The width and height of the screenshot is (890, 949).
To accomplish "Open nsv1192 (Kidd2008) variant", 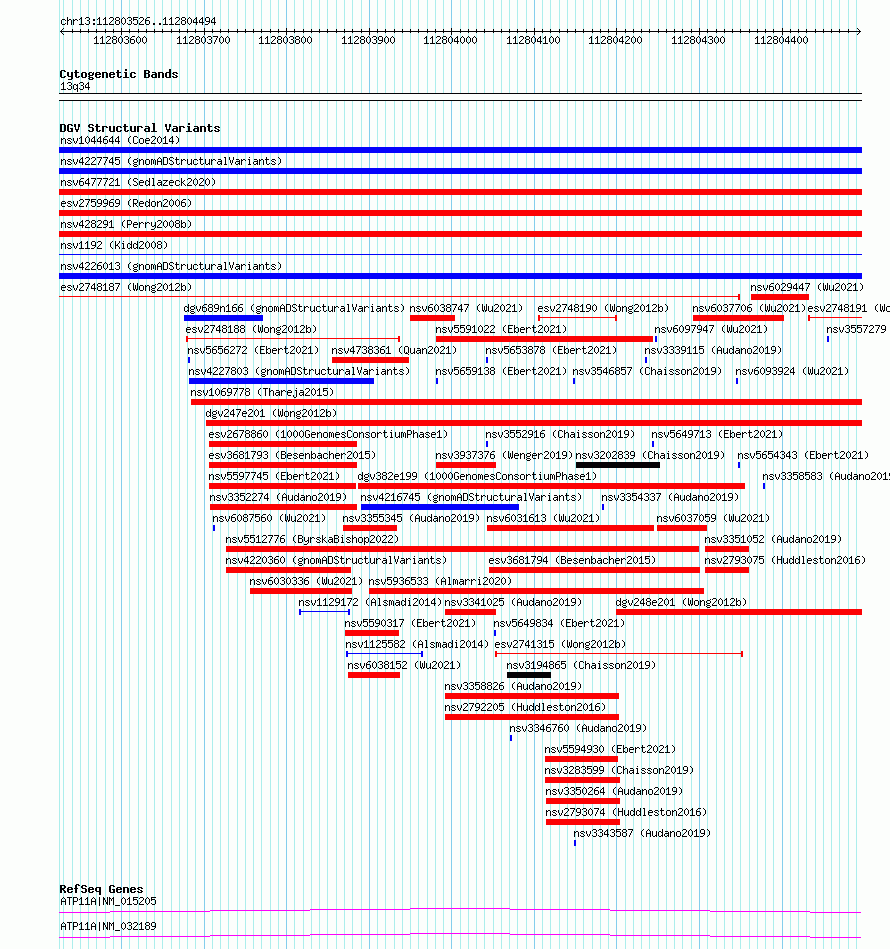I will click(x=114, y=245).
